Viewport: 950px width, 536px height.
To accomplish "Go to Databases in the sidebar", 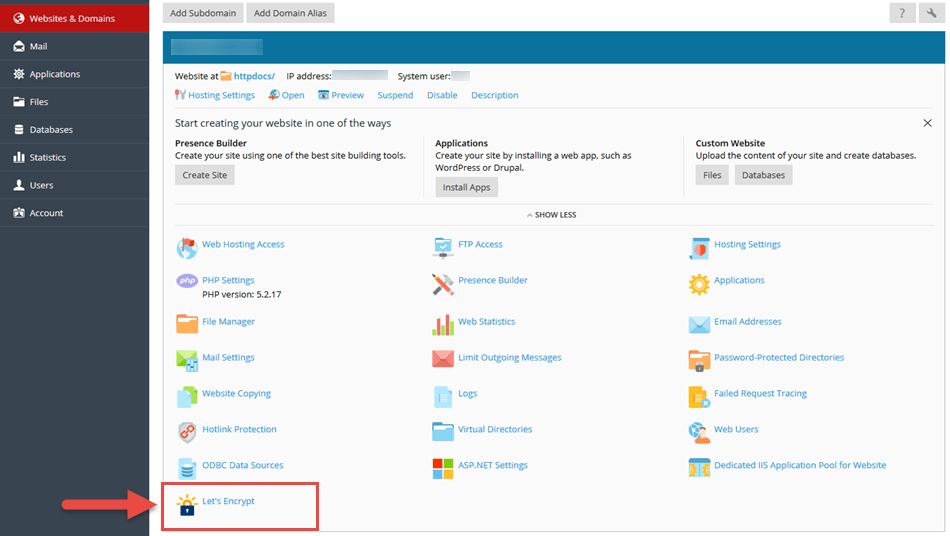I will (x=50, y=130).
